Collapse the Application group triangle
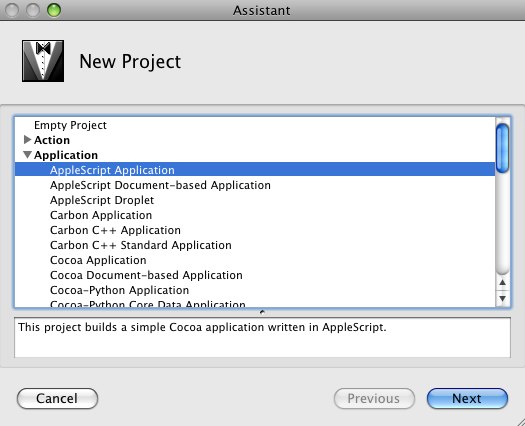 tap(27, 155)
